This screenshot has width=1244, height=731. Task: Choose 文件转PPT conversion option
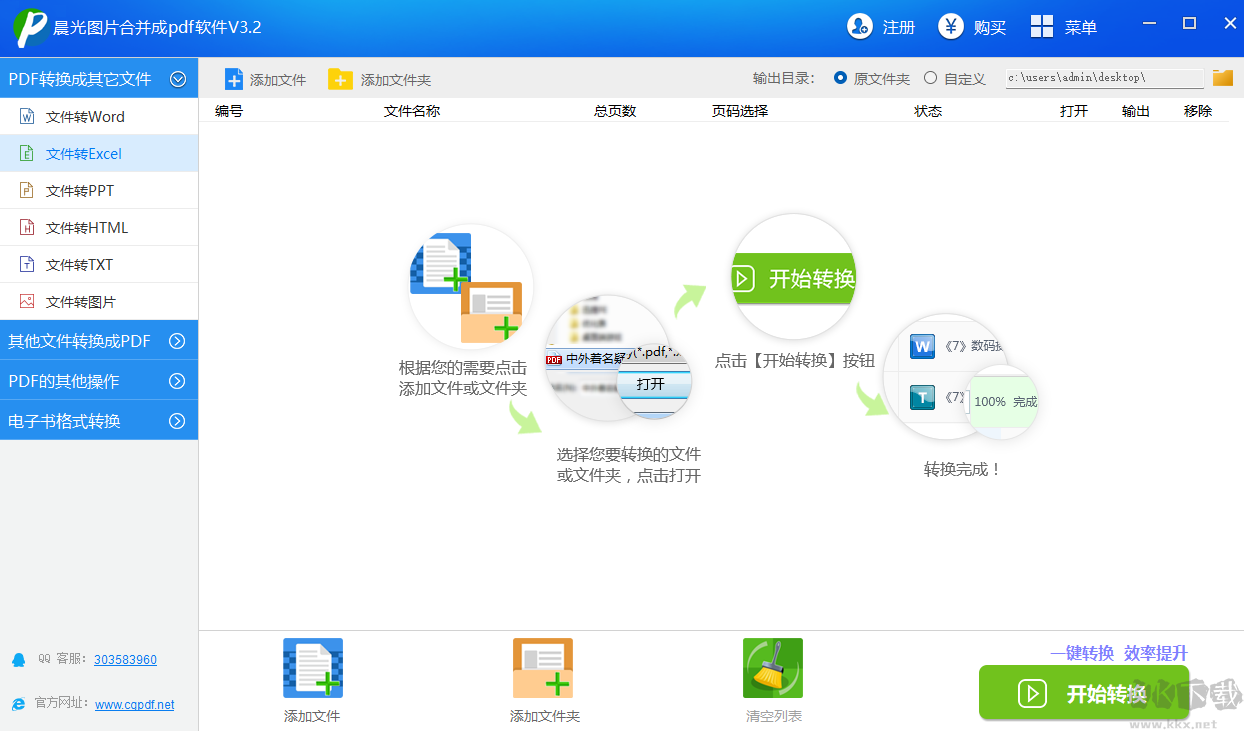[80, 191]
